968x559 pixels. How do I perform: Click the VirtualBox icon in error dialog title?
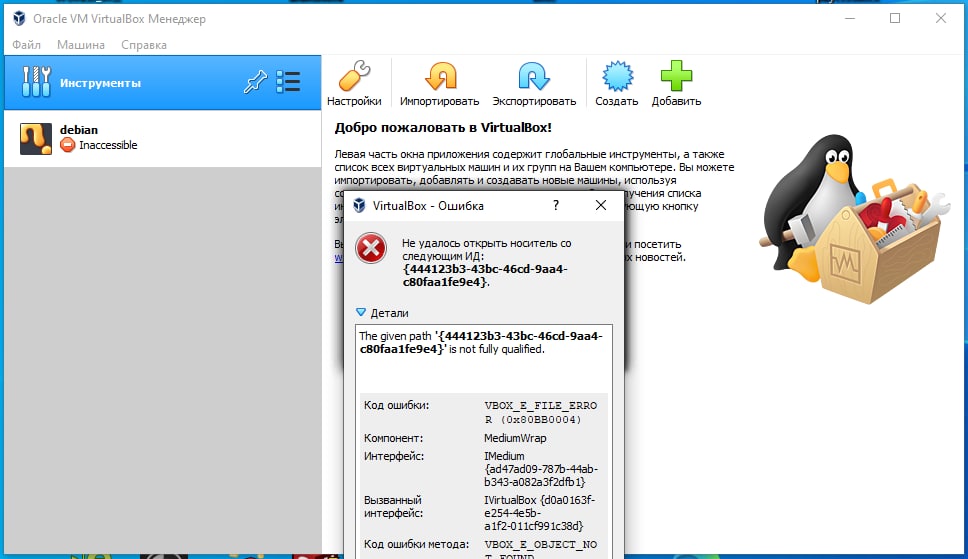click(359, 206)
